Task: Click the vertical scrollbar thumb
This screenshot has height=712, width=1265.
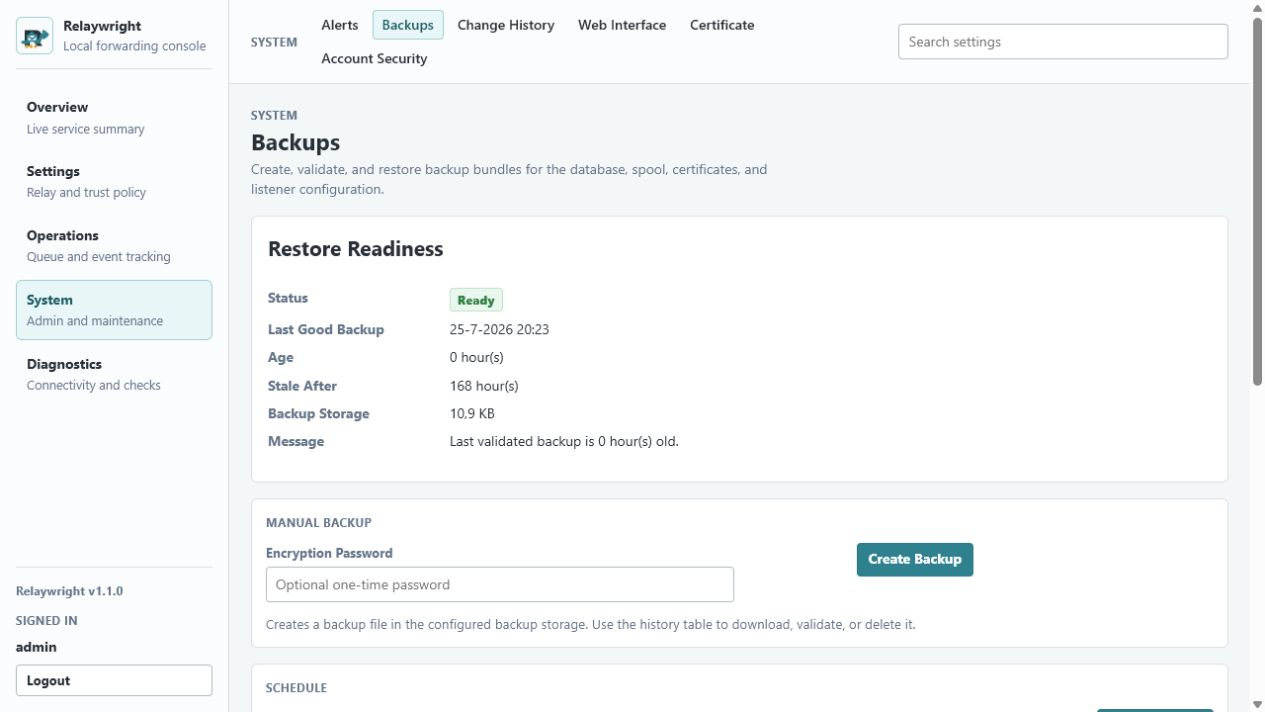Action: coord(1258,201)
